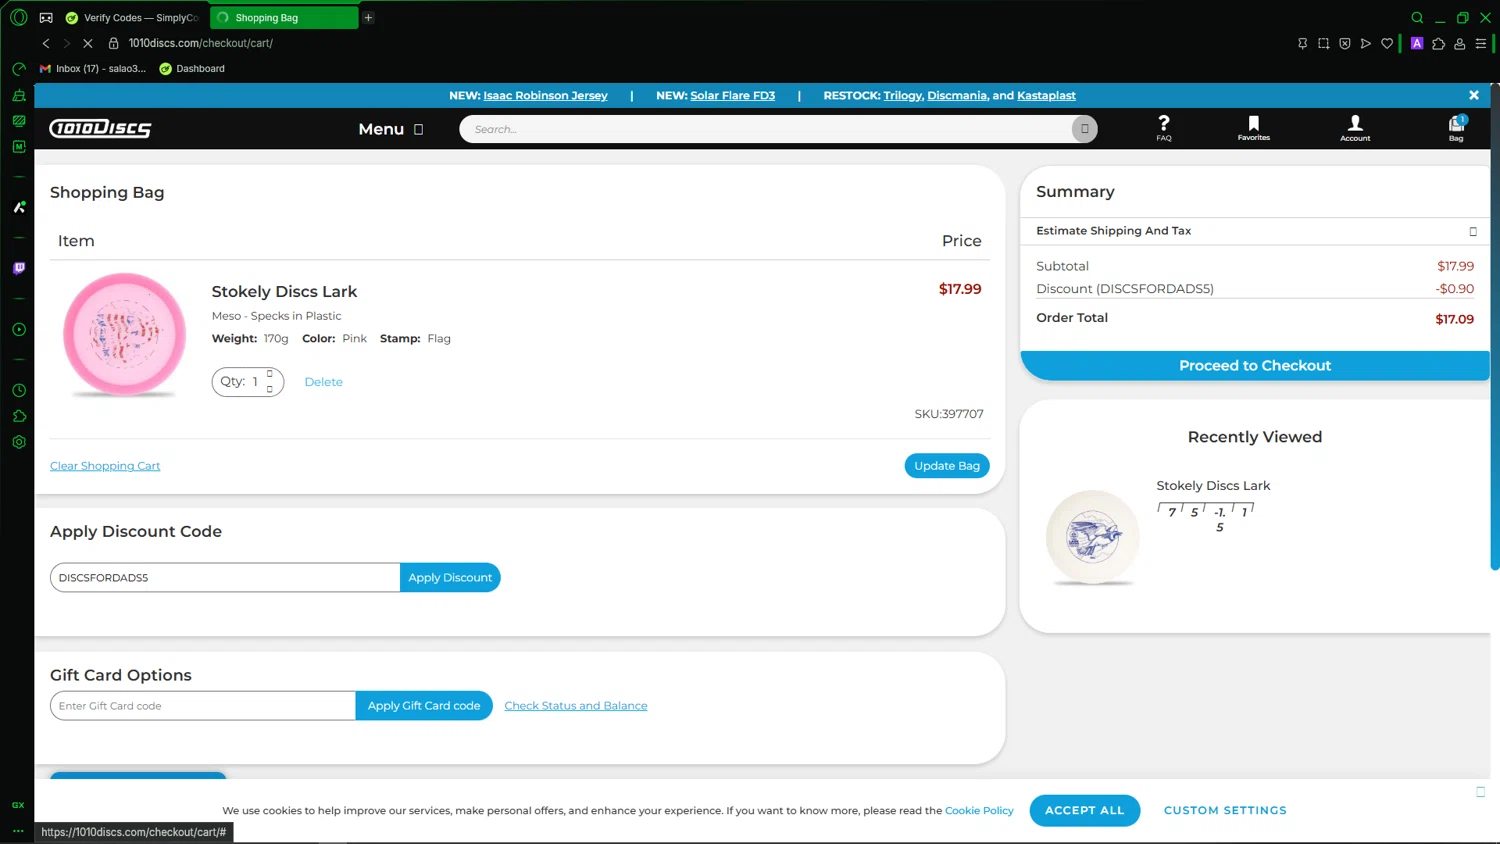Click ACCEPT ALL cookies button
Image resolution: width=1500 pixels, height=844 pixels.
[1085, 810]
